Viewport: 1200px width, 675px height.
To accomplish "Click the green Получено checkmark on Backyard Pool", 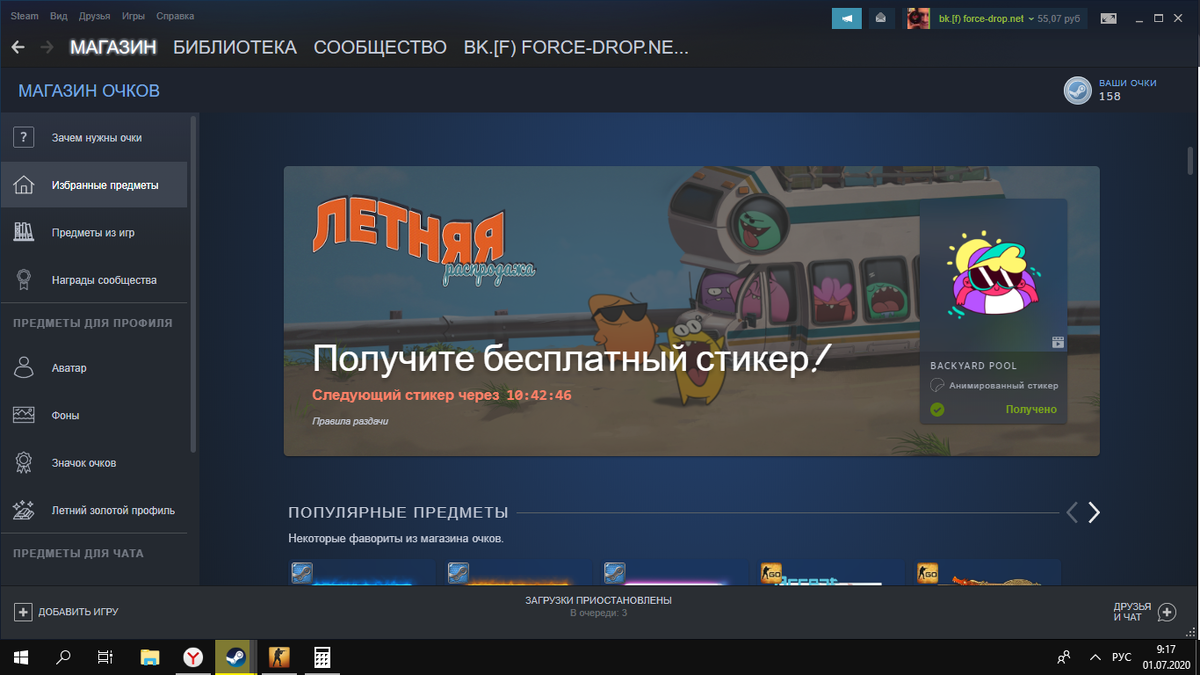I will pyautogui.click(x=938, y=409).
